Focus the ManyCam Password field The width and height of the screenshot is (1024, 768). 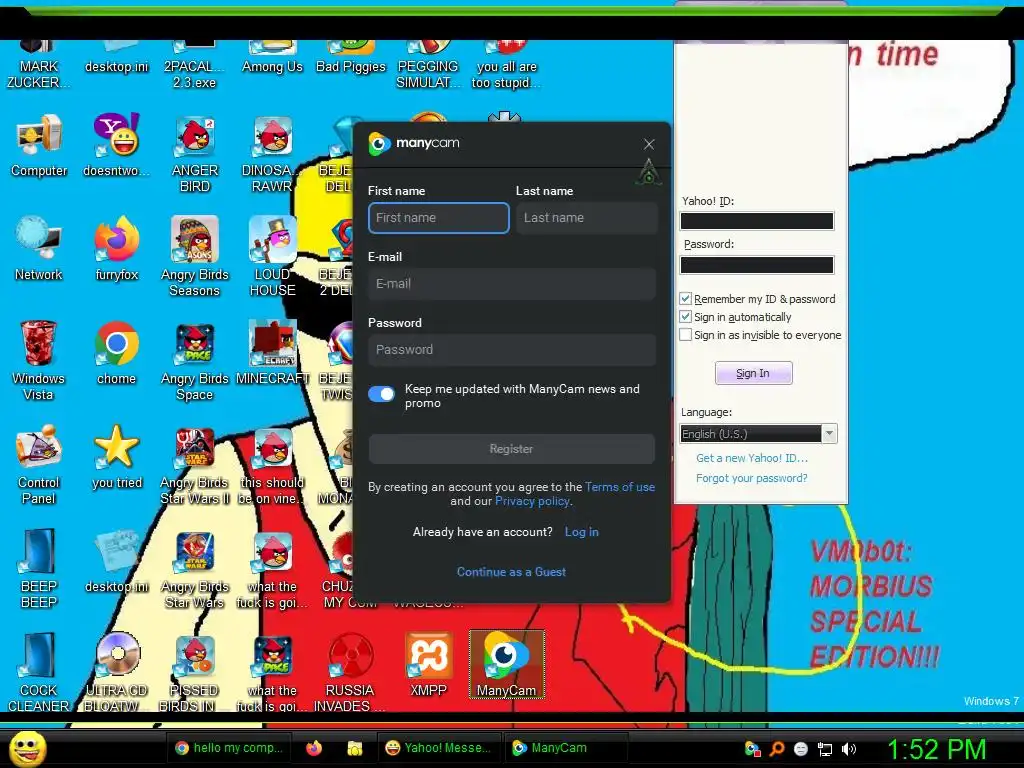[512, 349]
